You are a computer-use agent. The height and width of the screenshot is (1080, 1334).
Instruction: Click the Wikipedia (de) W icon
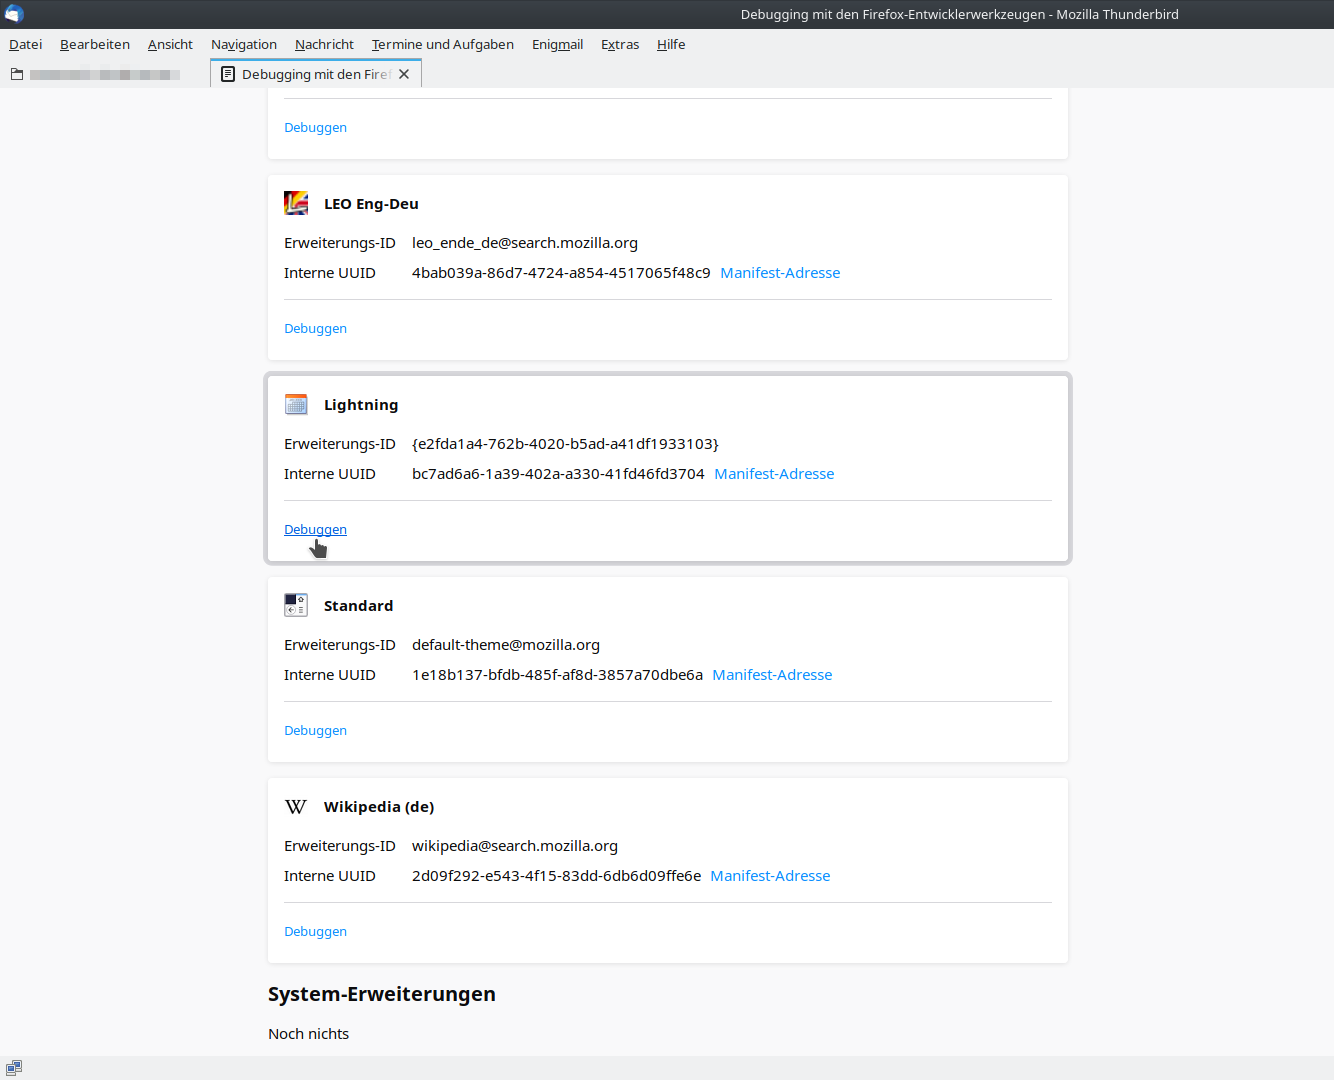tap(296, 806)
